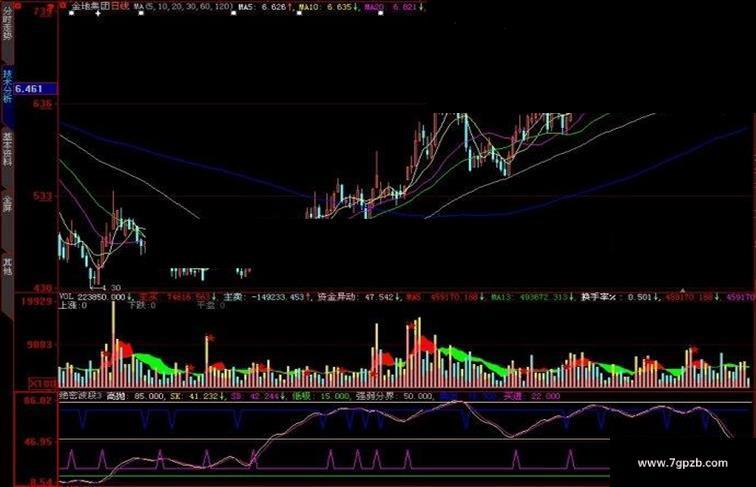Viewport: 756px width, 487px height.
Task: Click the 买进 22.000 value
Action: tap(531, 396)
